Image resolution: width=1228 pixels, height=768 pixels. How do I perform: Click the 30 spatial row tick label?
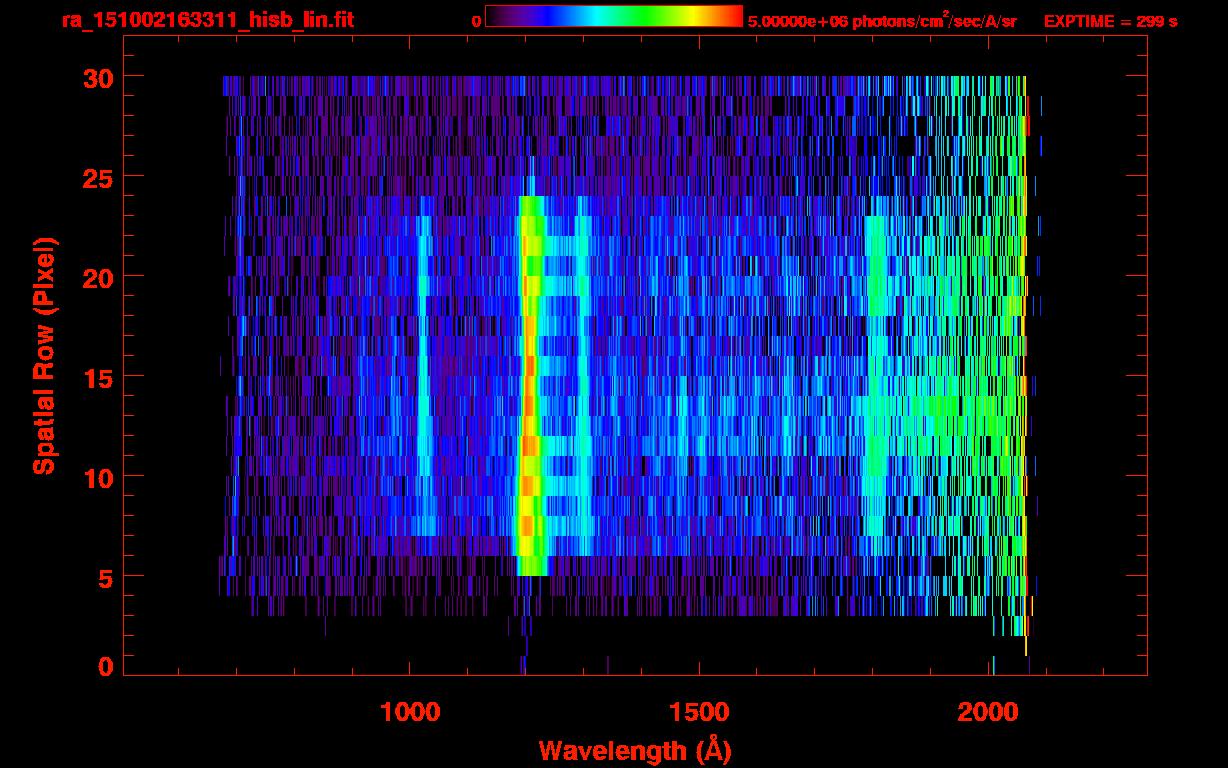click(x=98, y=77)
